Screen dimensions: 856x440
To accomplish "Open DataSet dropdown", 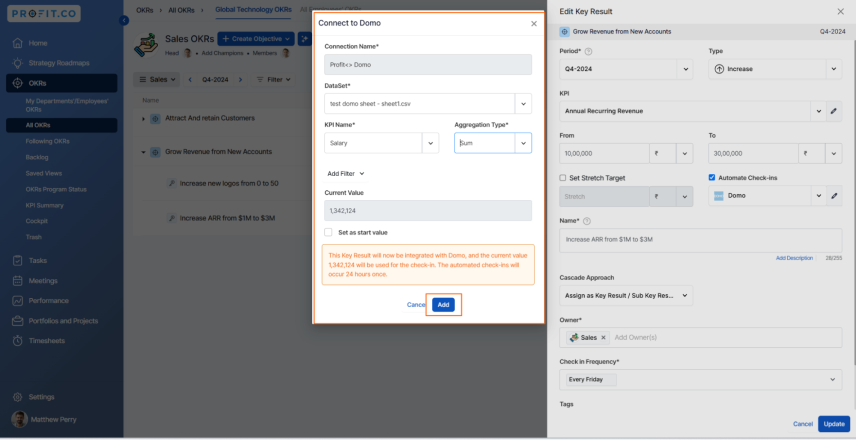I will click(524, 104).
